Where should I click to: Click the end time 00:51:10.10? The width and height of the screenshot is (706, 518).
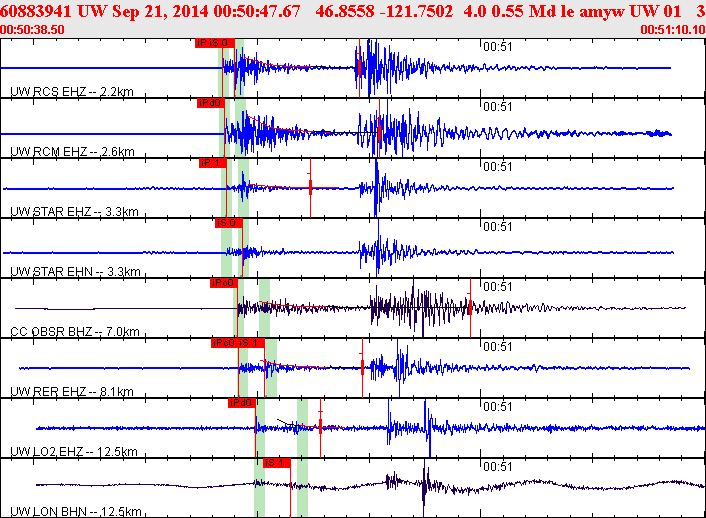click(673, 30)
